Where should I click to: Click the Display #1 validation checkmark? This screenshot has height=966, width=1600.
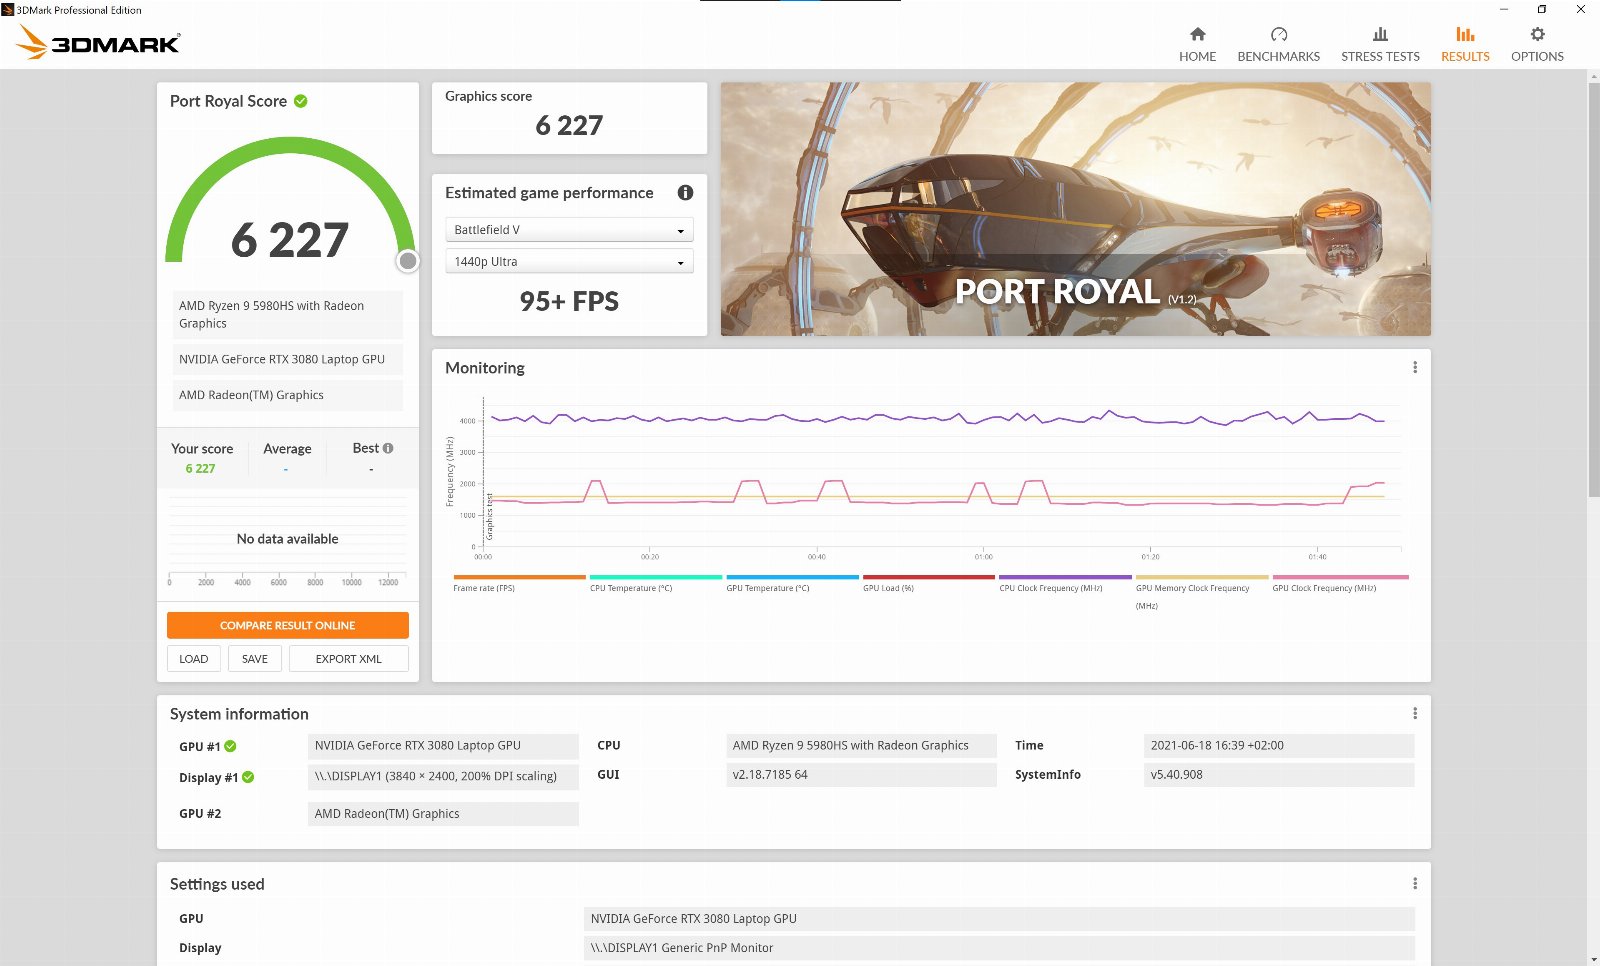(248, 777)
